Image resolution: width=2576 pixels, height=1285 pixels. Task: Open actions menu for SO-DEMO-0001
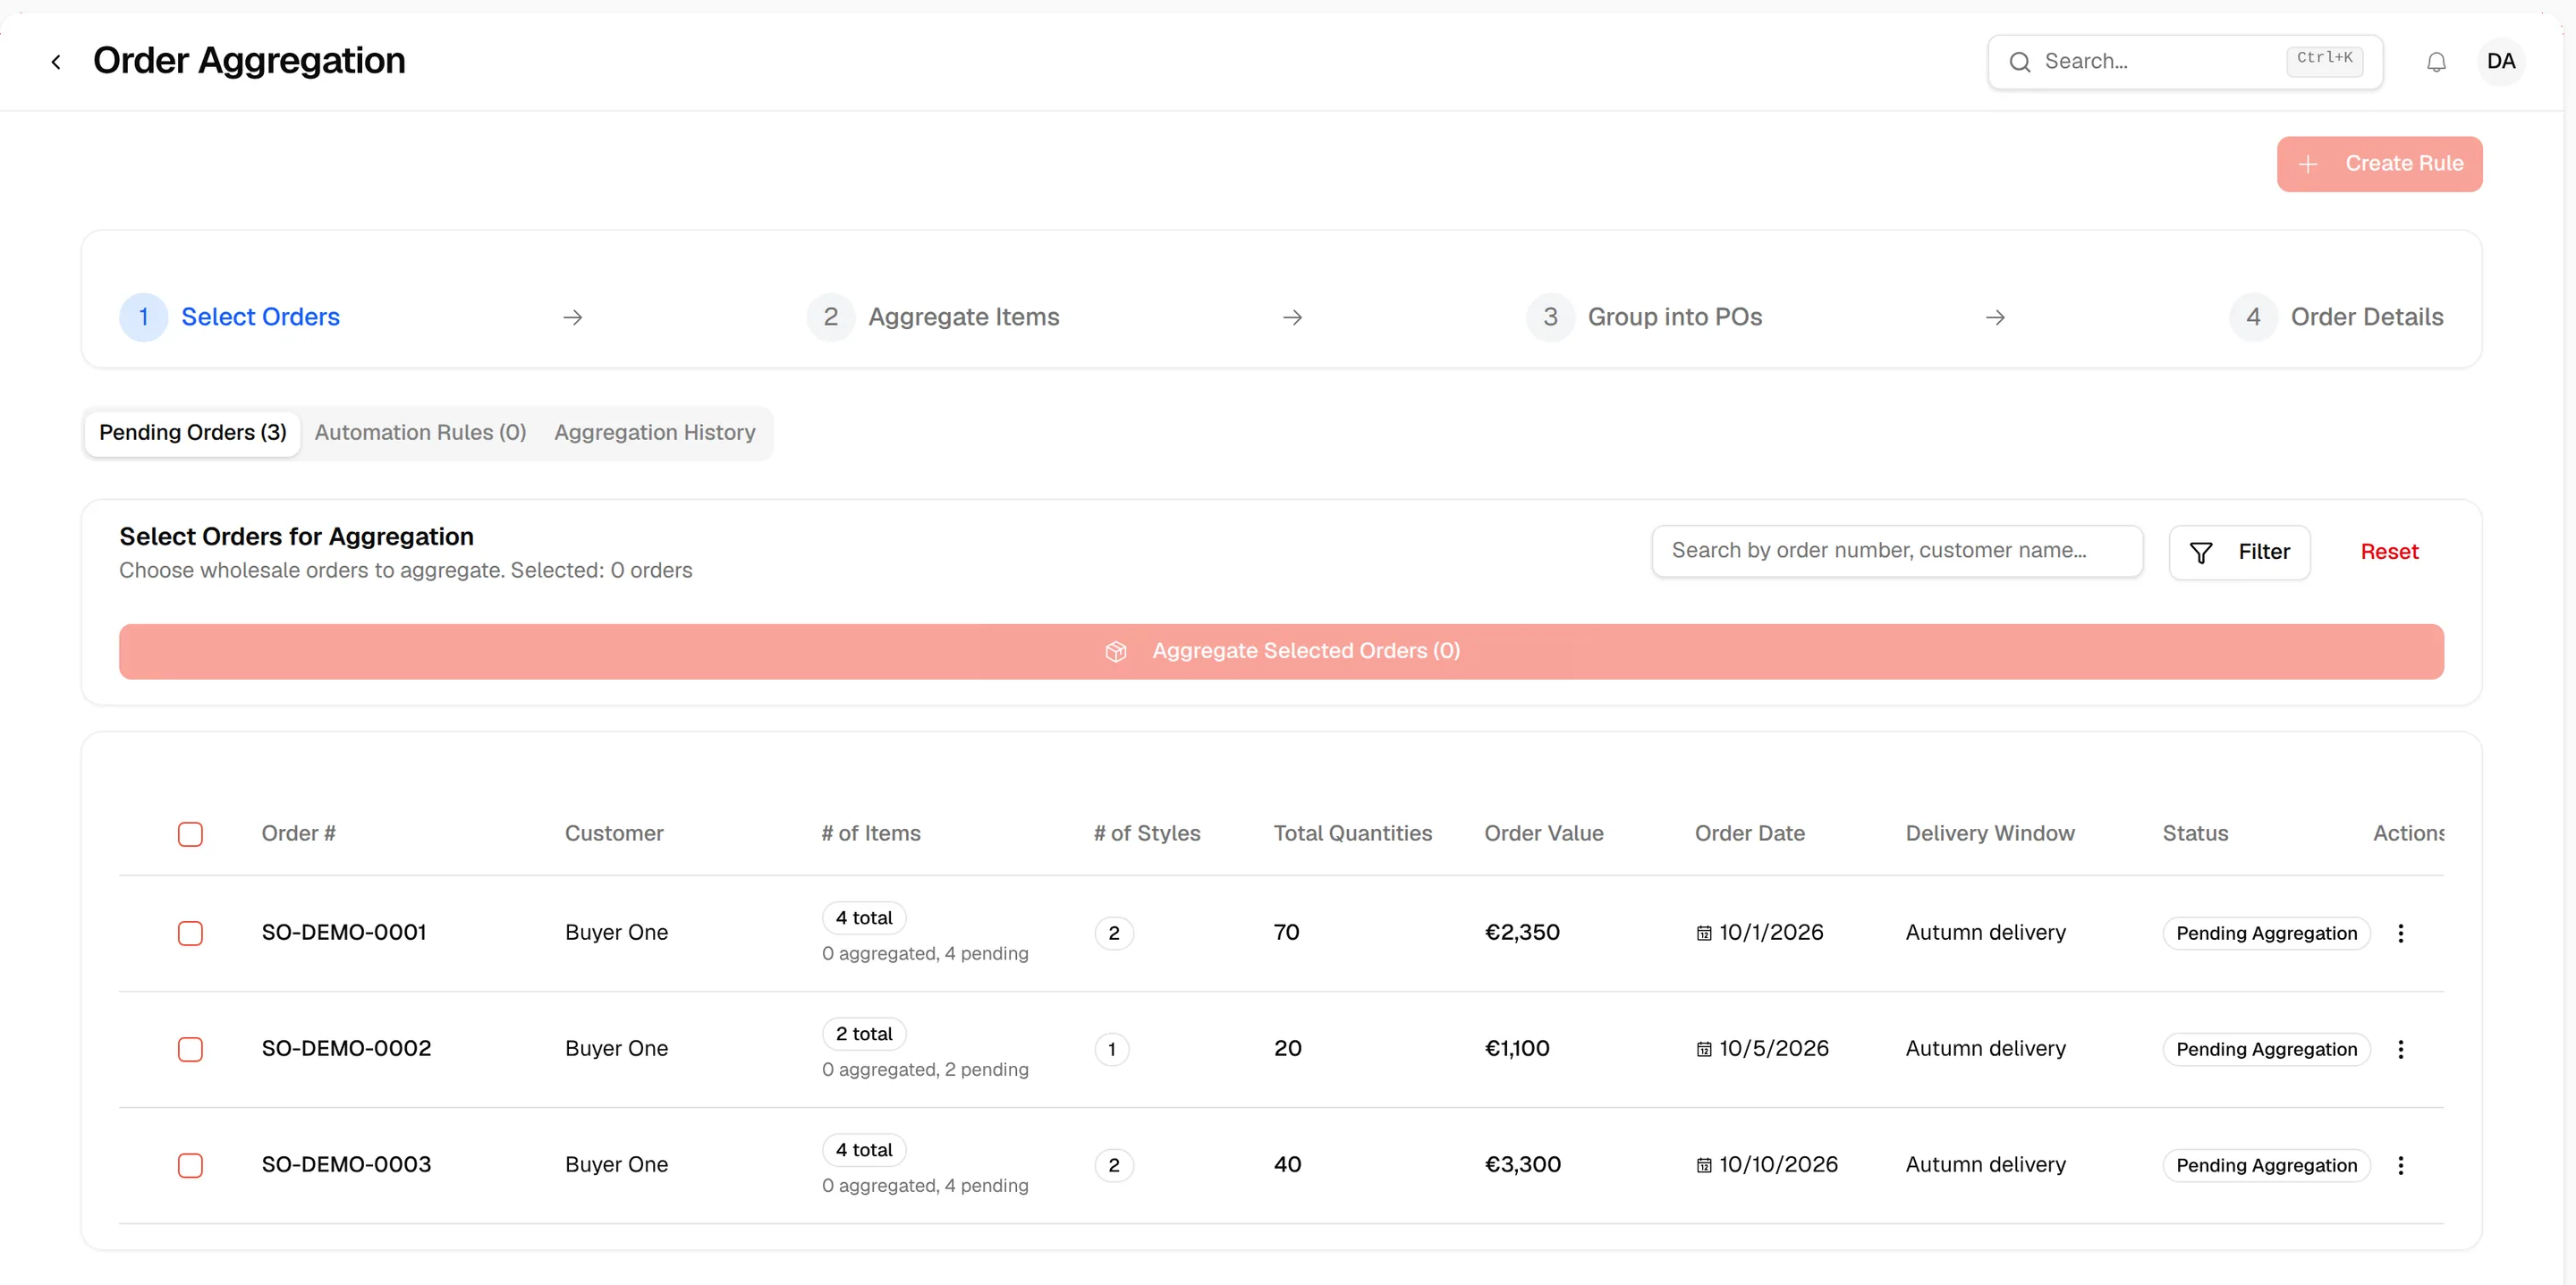[x=2400, y=933]
